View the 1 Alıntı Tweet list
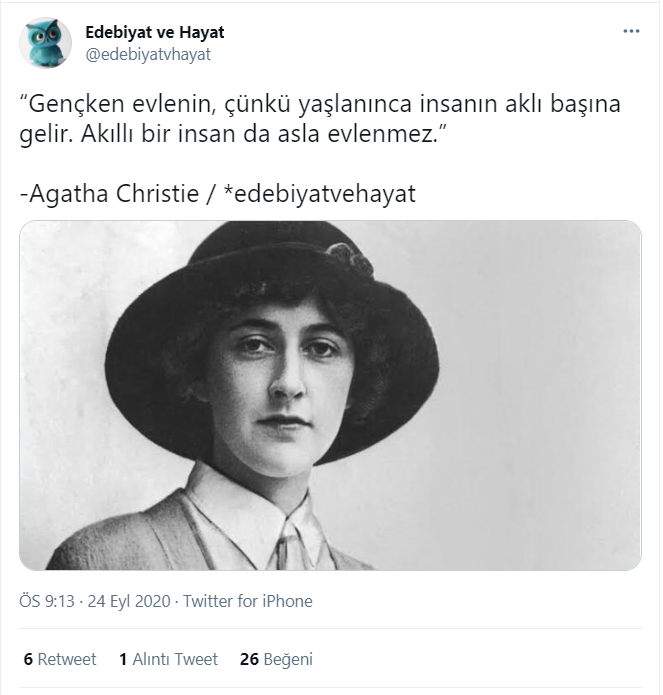This screenshot has width=663, height=695. (x=168, y=659)
